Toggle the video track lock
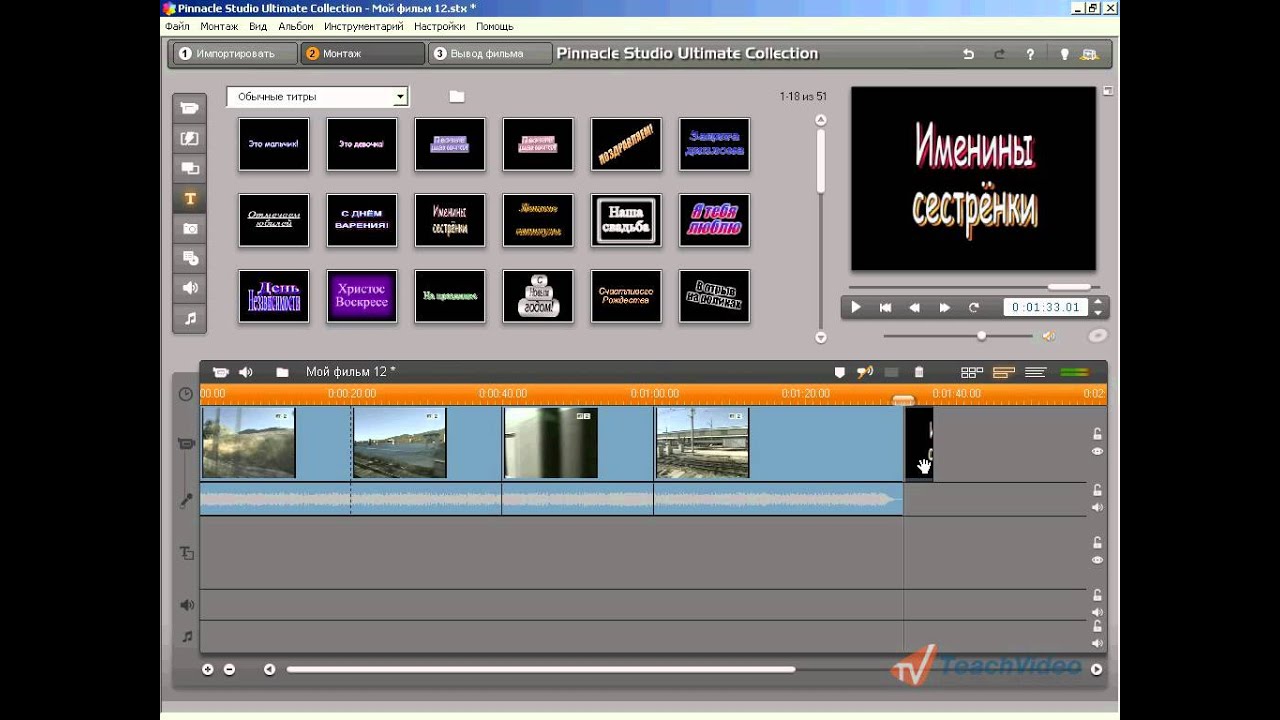Screen dimensions: 1280x720 point(1097,433)
